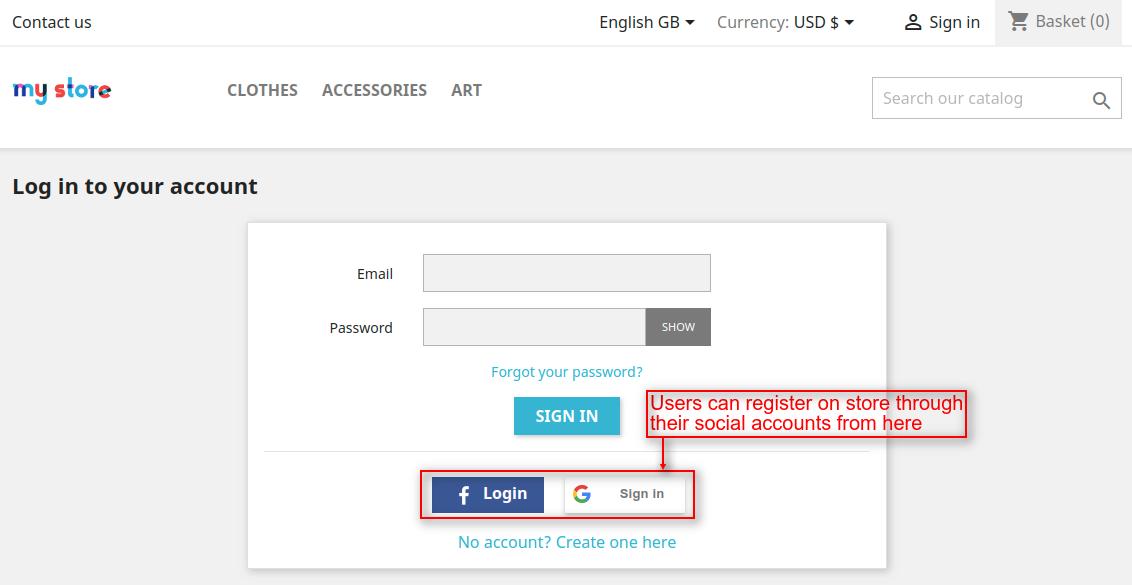
Task: Toggle password visibility with SHOW button
Action: tap(678, 327)
